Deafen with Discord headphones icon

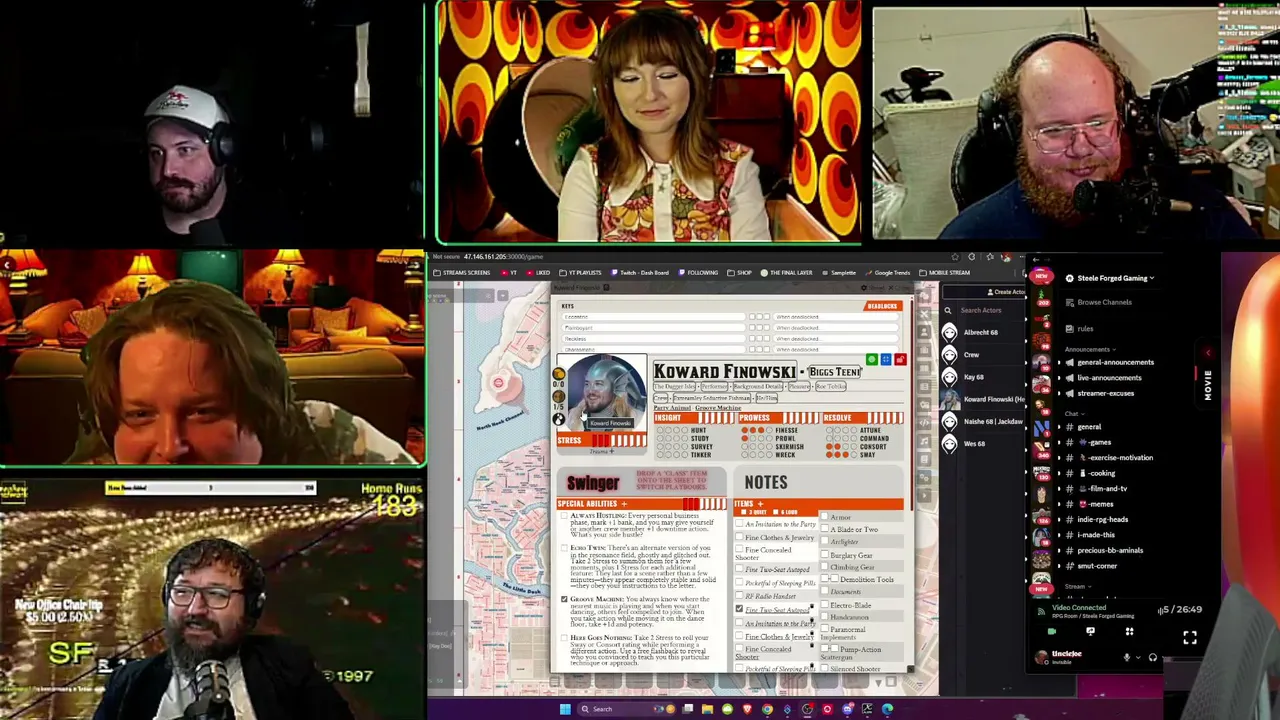(x=1153, y=658)
